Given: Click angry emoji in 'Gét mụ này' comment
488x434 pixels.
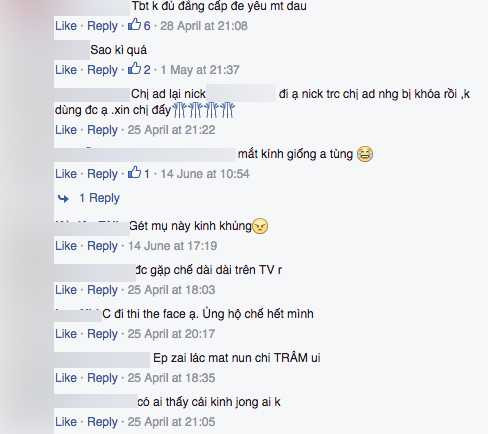Looking at the screenshot, I should pyautogui.click(x=260, y=226).
